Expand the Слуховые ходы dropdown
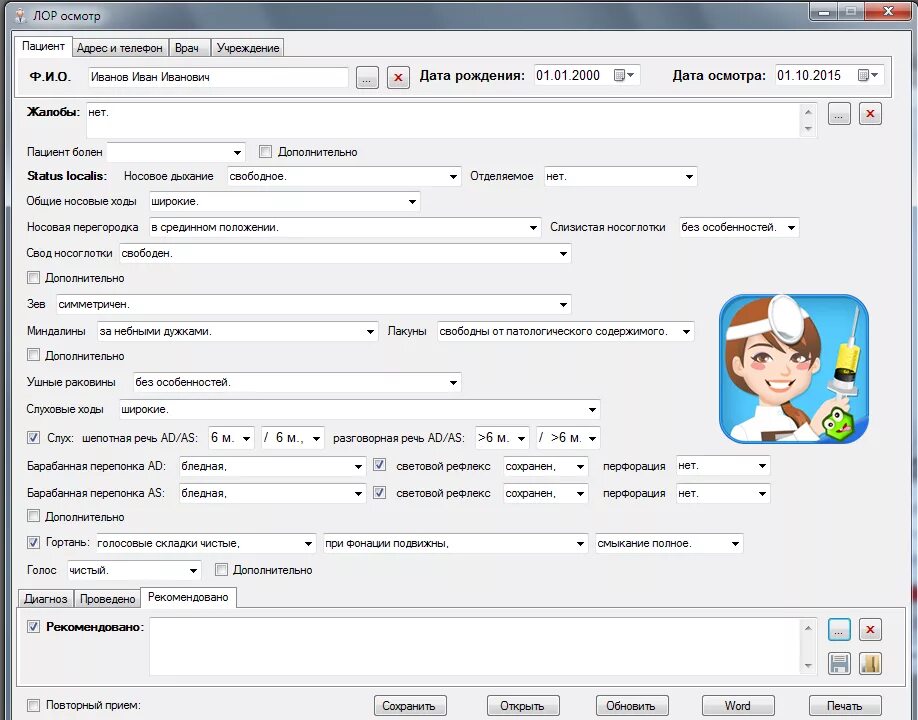 point(592,410)
